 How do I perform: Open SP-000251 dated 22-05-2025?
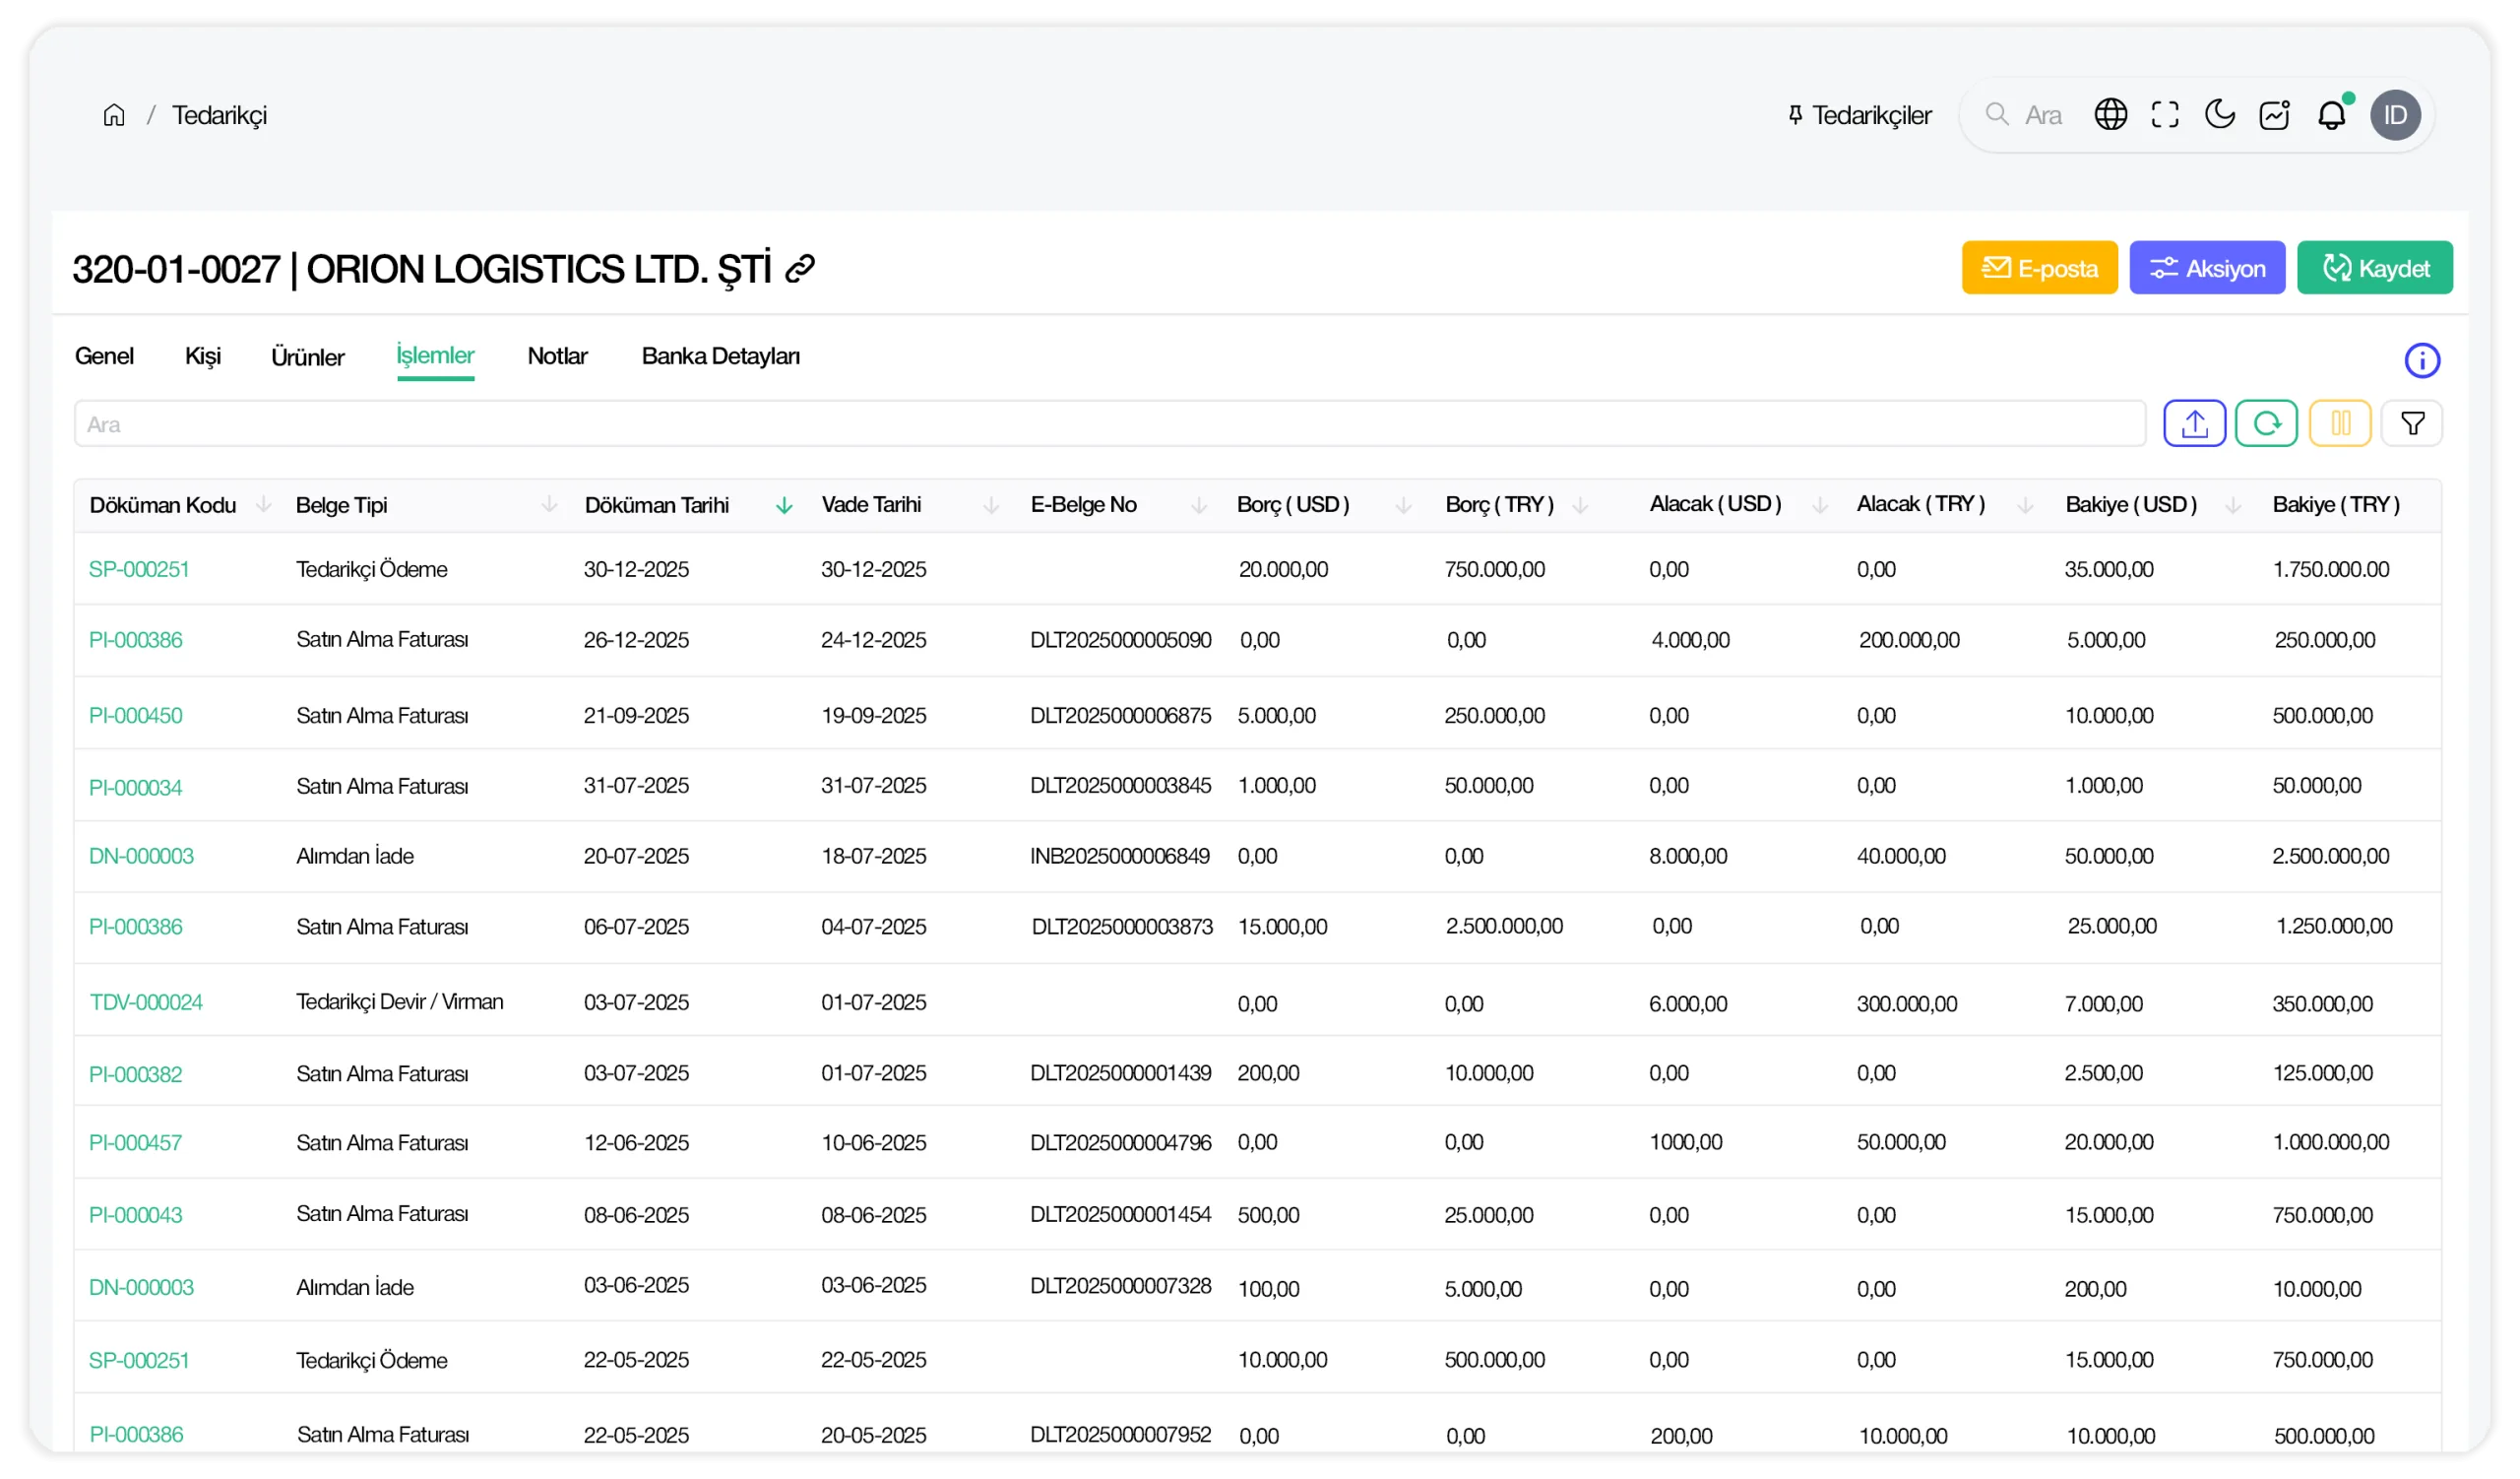pyautogui.click(x=139, y=1360)
